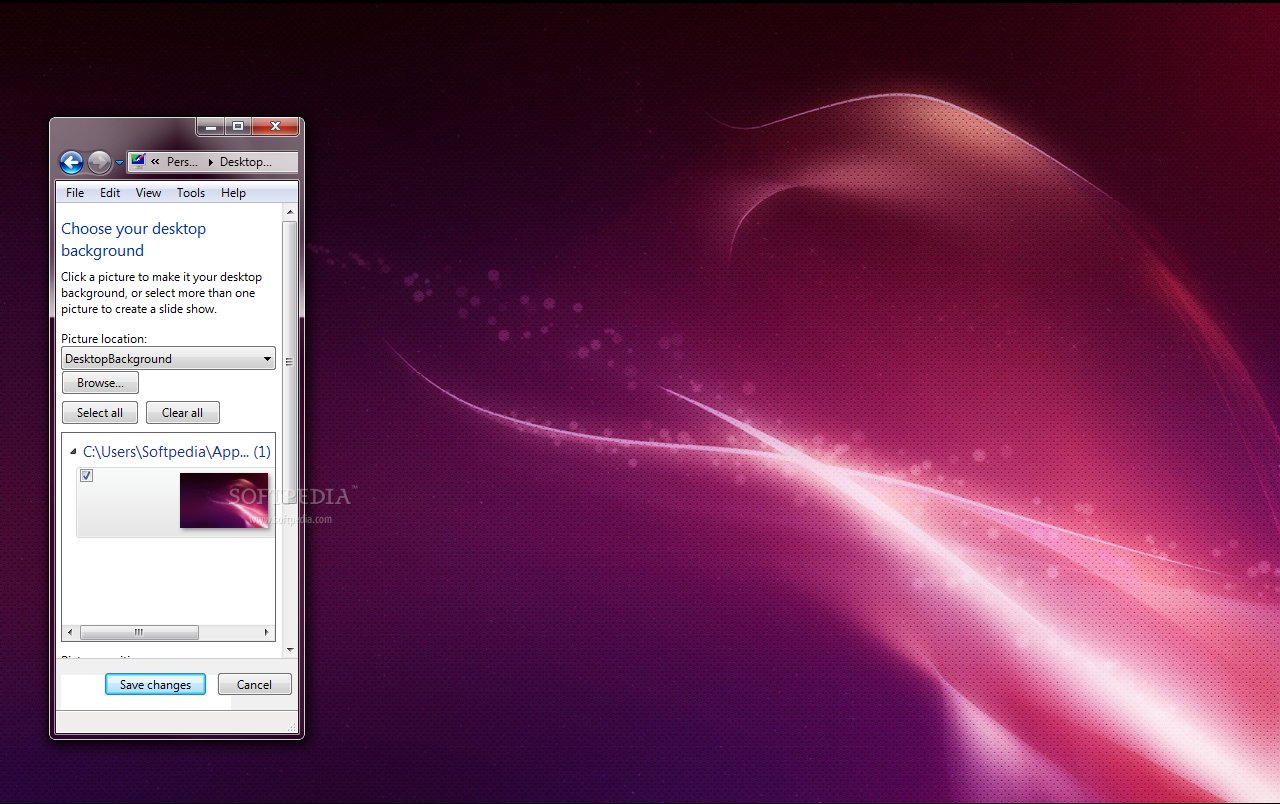This screenshot has width=1280, height=804.
Task: Maximize the Desktop Background window
Action: pyautogui.click(x=238, y=127)
